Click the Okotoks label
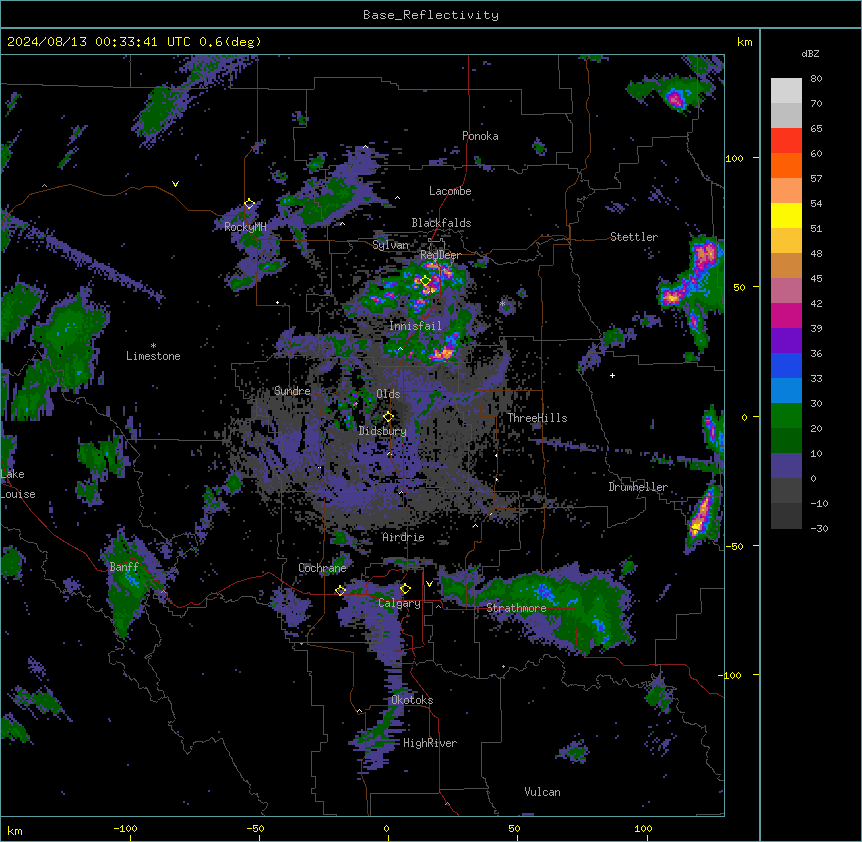The height and width of the screenshot is (842, 862). point(412,700)
